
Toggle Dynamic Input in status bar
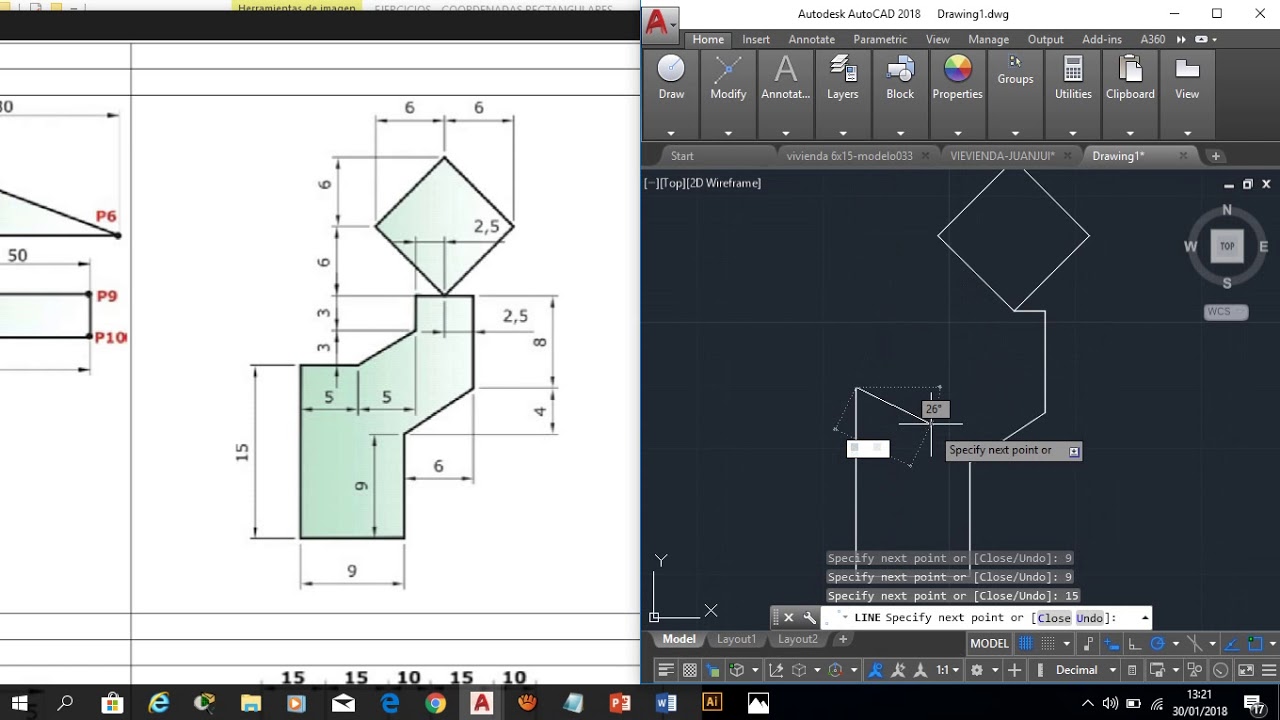[x=1112, y=643]
